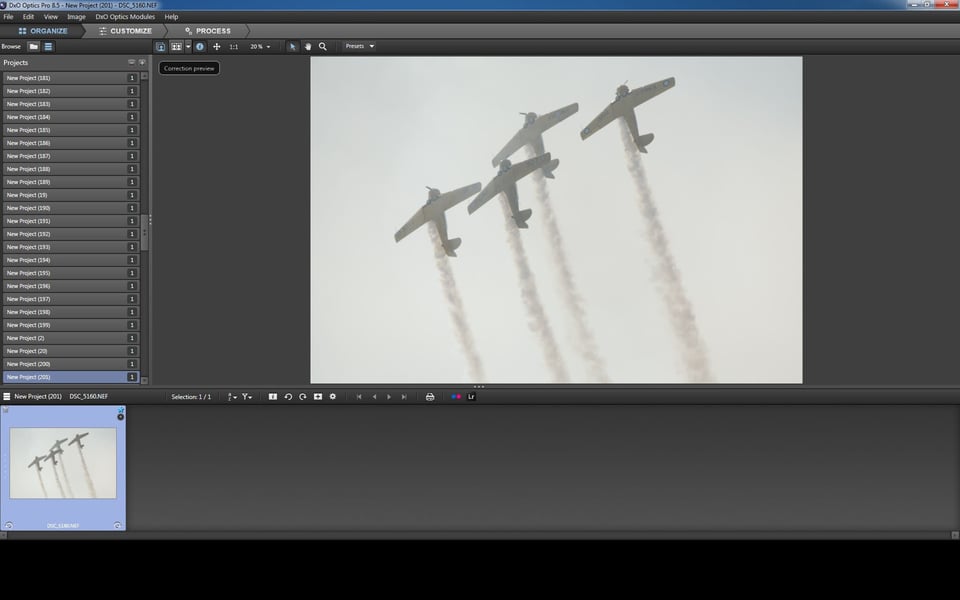Select New Project (190)

click(71, 208)
